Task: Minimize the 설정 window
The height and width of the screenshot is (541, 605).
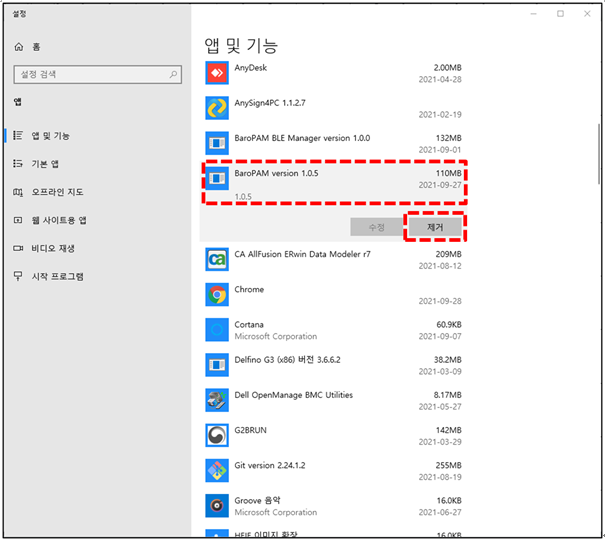Action: pos(534,14)
